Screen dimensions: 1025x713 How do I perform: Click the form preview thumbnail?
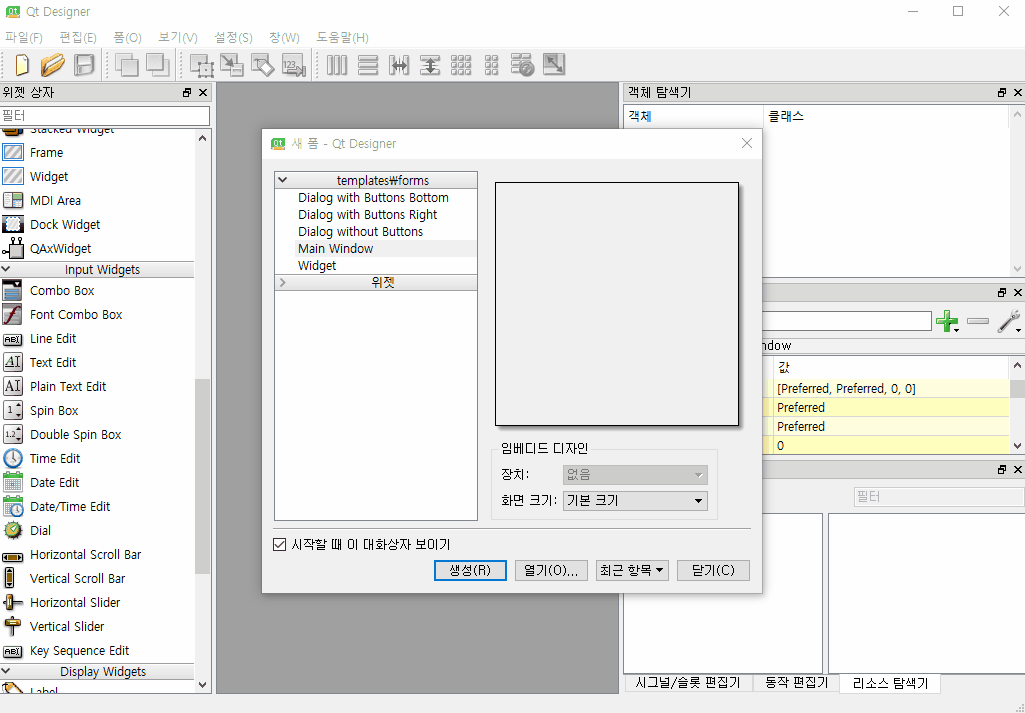pyautogui.click(x=616, y=304)
